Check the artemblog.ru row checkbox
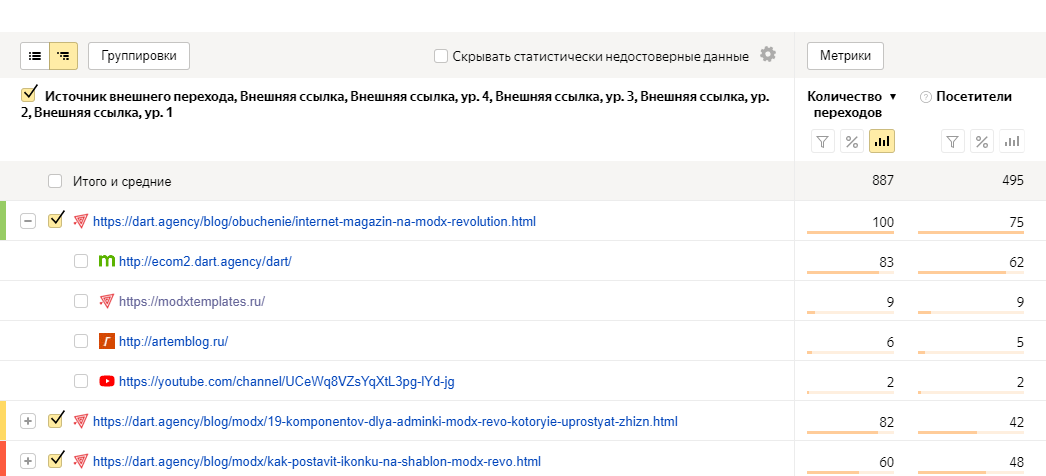1046x476 pixels. click(x=81, y=341)
